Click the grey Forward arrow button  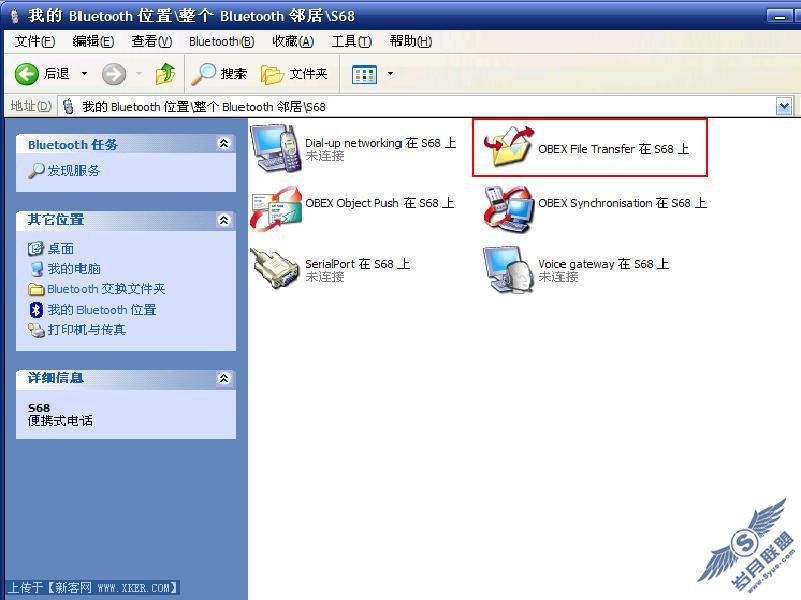(114, 75)
